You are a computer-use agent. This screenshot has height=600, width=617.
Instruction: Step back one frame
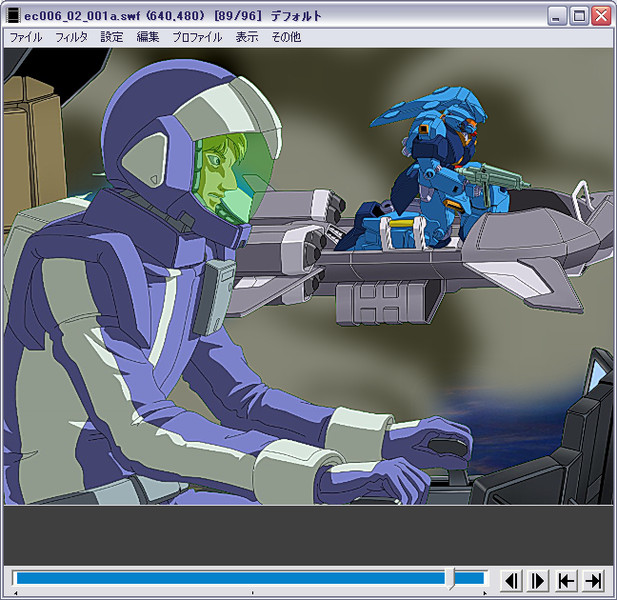pyautogui.click(x=511, y=580)
